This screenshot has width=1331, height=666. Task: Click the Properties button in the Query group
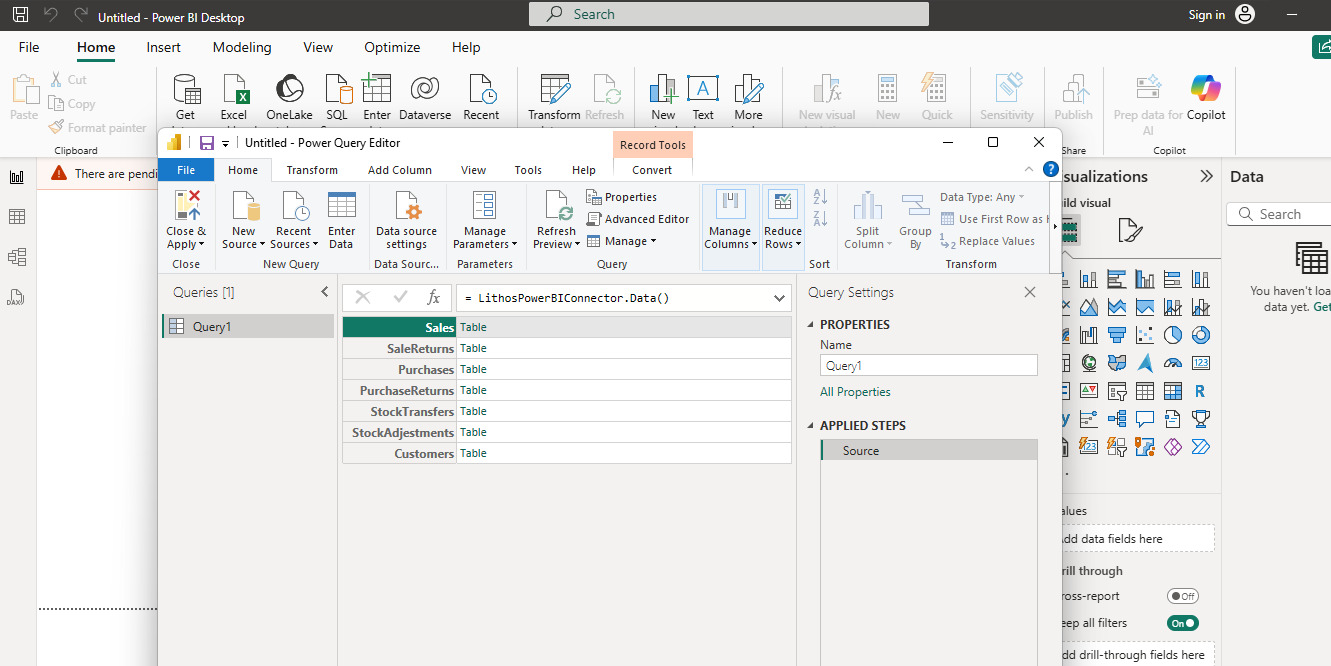pyautogui.click(x=622, y=197)
